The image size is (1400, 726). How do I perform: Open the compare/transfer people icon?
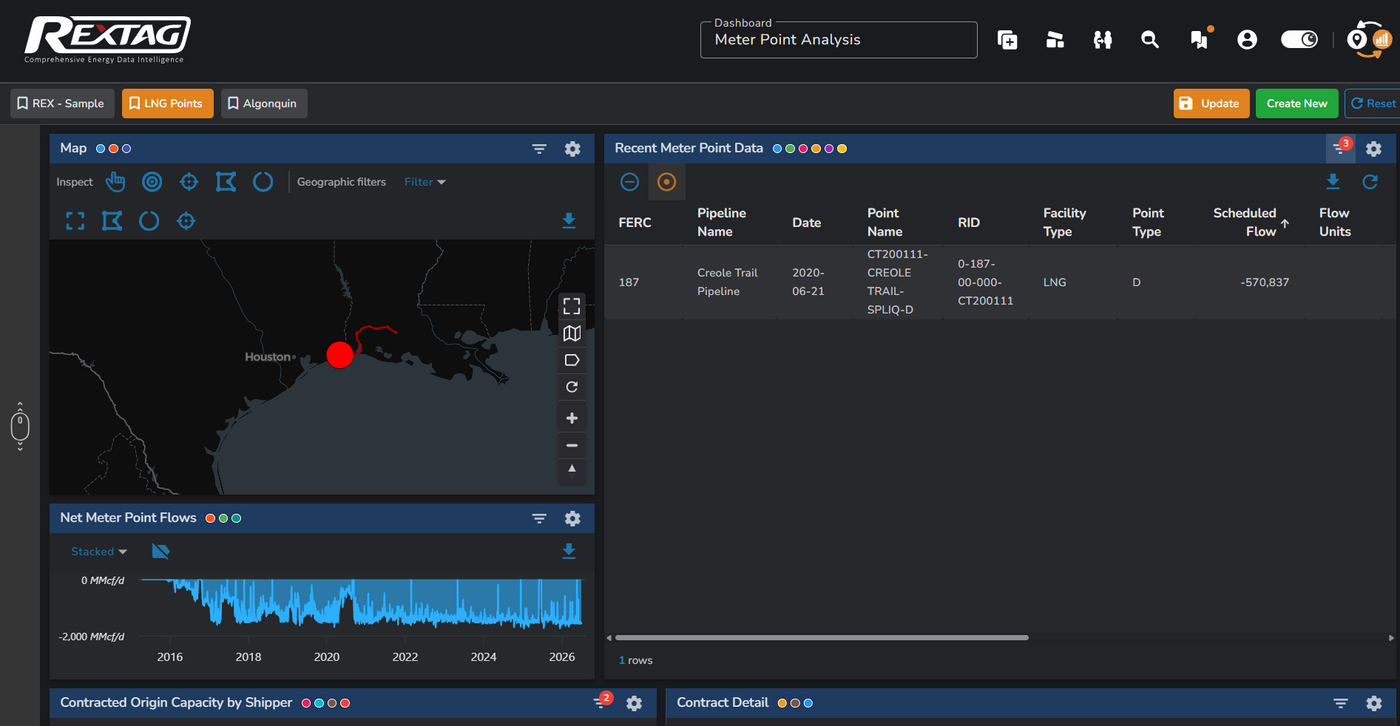1103,40
